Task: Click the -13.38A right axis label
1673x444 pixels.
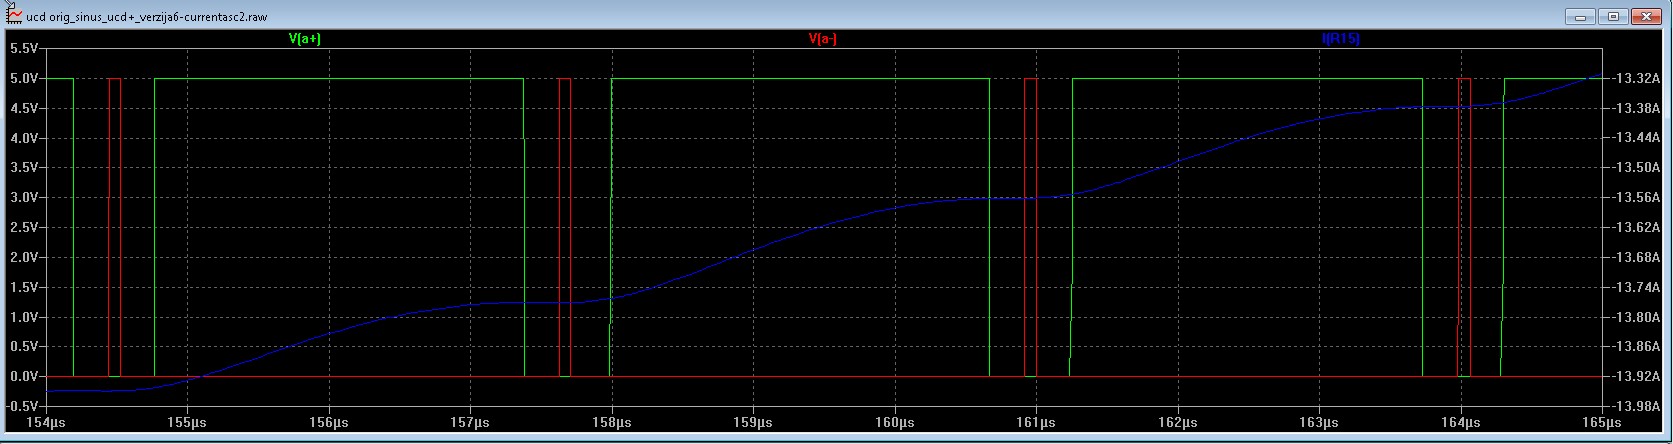Action: (1634, 108)
